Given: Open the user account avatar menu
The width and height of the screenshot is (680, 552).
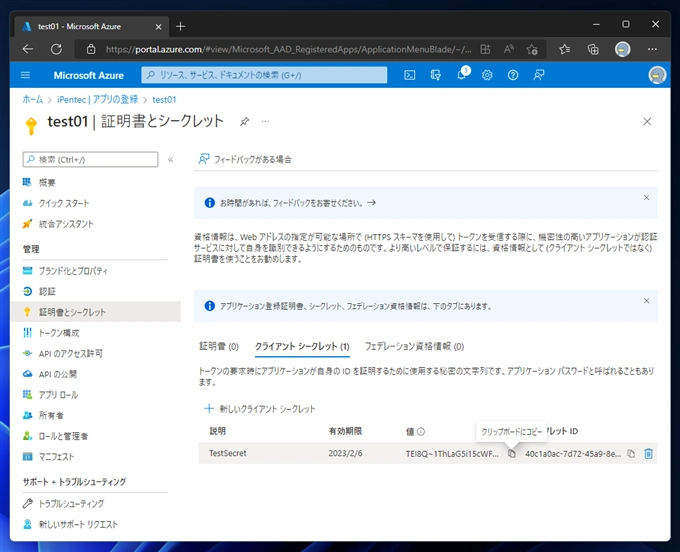Looking at the screenshot, I should 656,75.
